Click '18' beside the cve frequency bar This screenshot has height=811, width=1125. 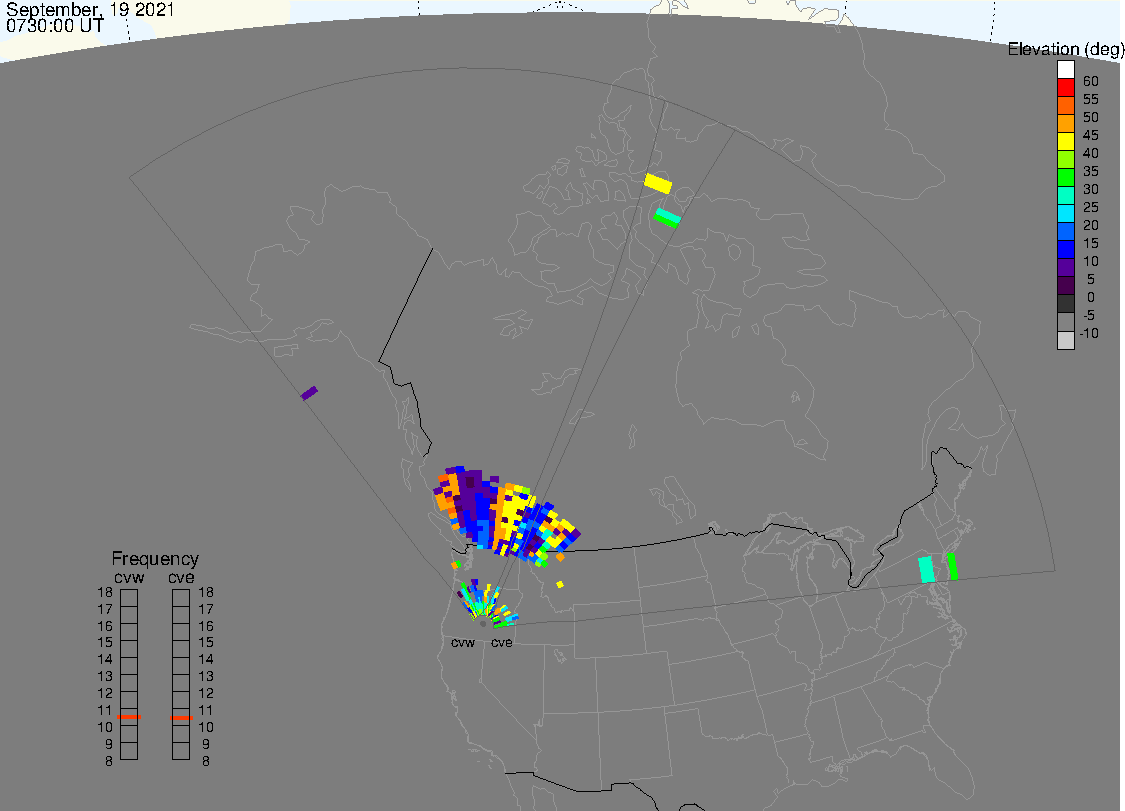(x=206, y=593)
